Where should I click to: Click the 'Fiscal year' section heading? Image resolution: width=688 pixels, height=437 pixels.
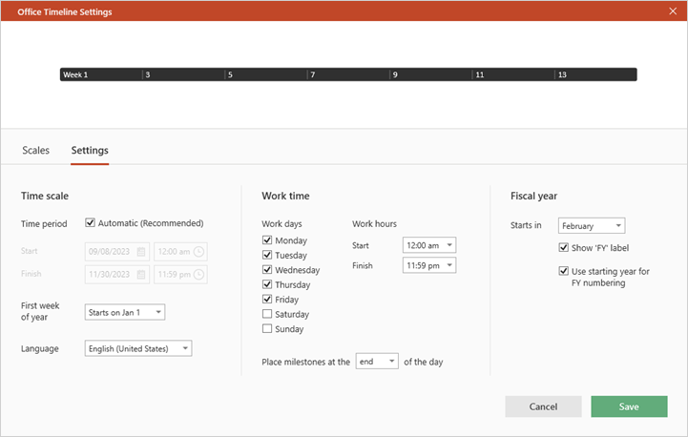(534, 196)
